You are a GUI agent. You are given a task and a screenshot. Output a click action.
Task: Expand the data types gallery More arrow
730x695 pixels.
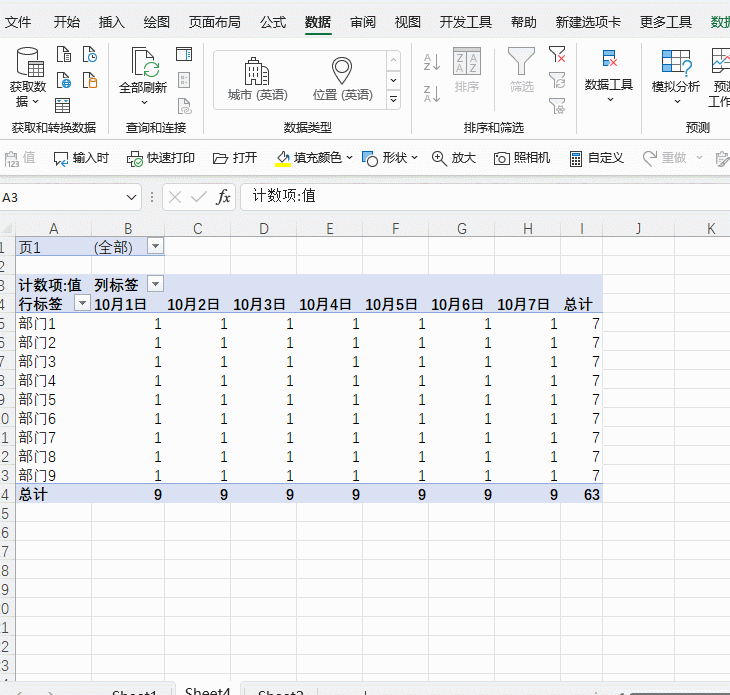393,99
